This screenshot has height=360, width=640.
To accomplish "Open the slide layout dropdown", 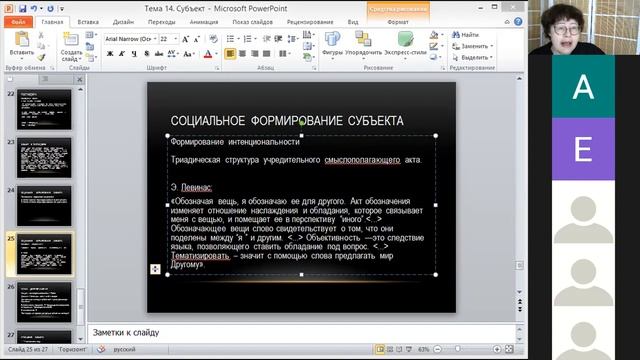I will point(91,35).
